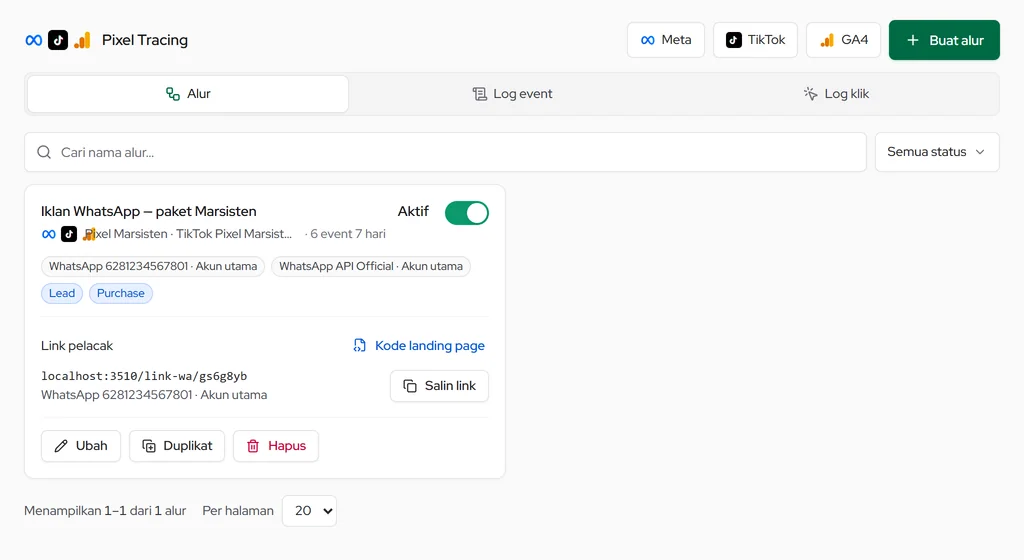Open the Semua status filter dropdown
The height and width of the screenshot is (560, 1024).
[x=936, y=152]
